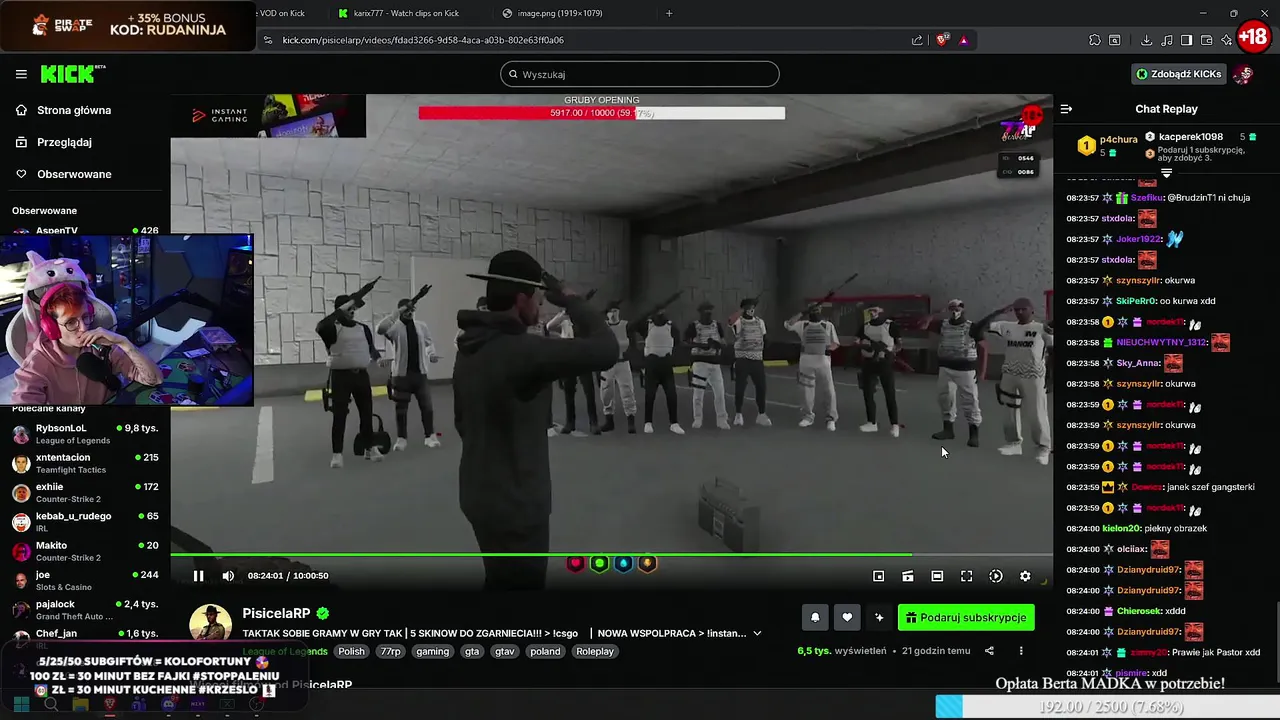Viewport: 1280px width, 720px height.
Task: Select the gaming tag
Action: (433, 651)
